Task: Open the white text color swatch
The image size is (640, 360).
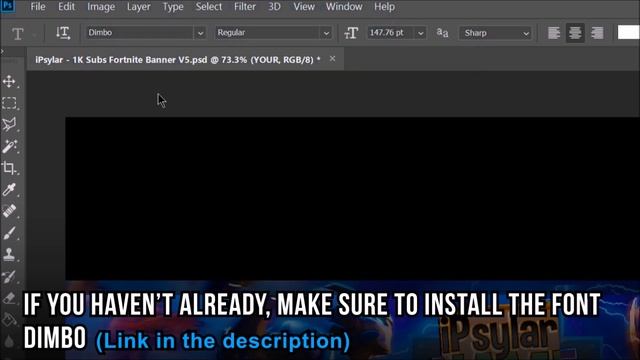Action: click(629, 32)
